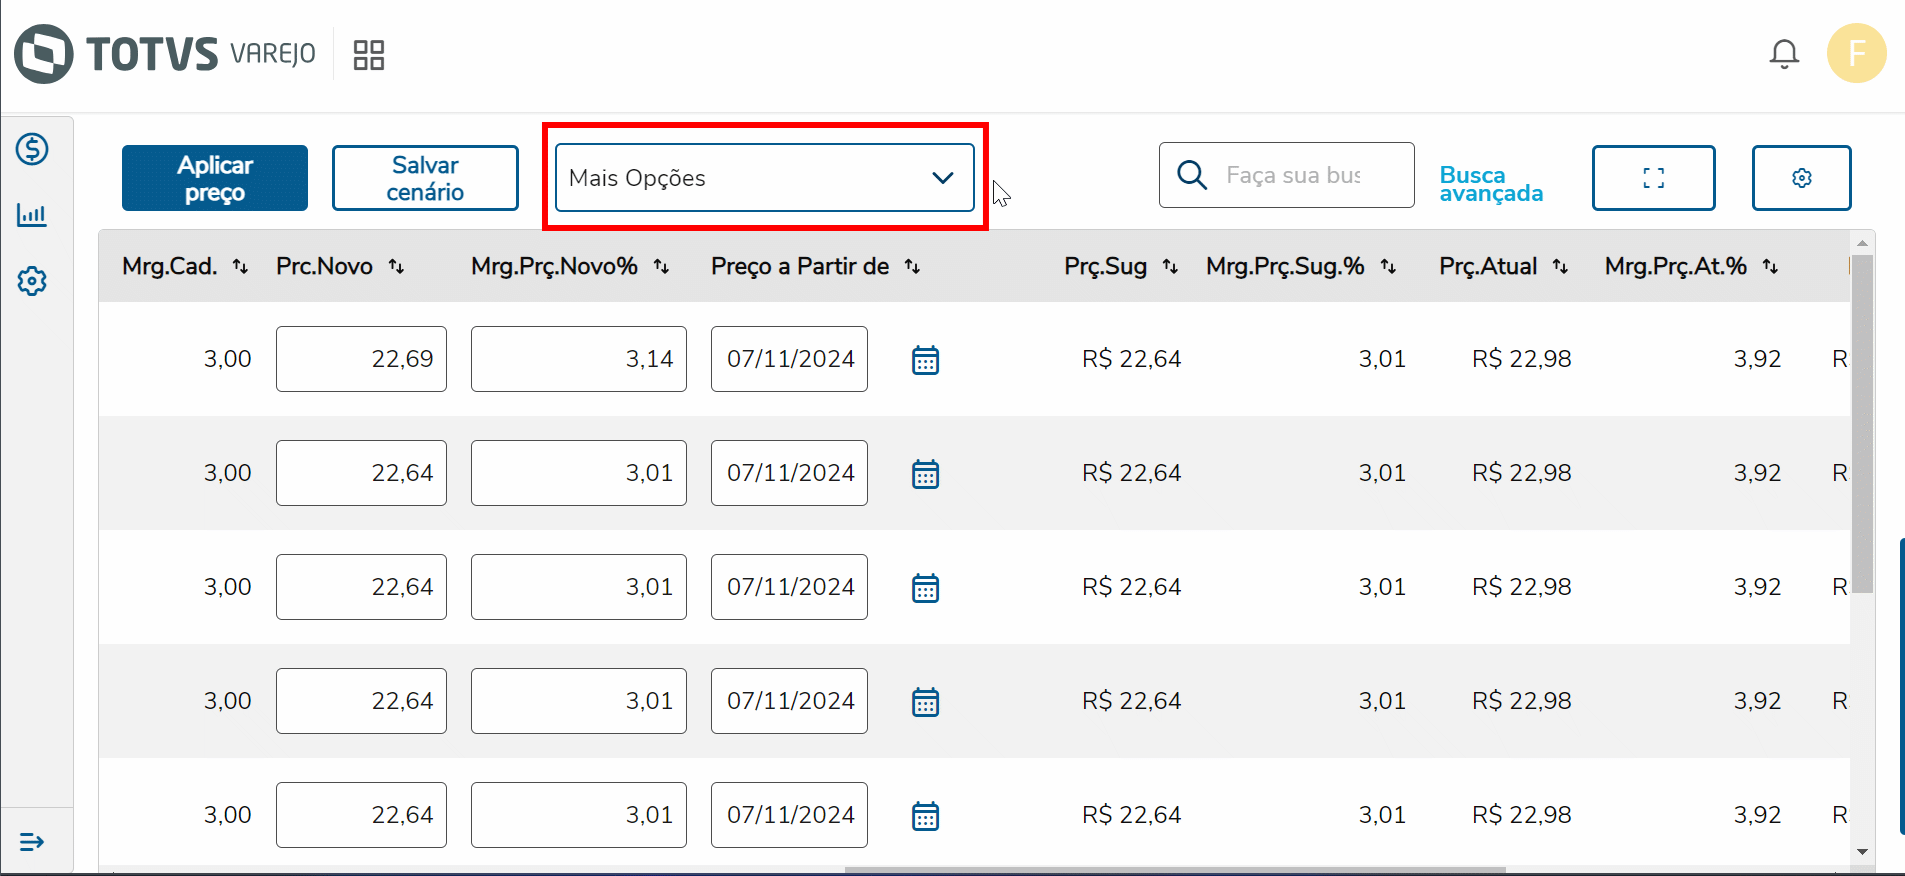Click the vertical scrollbar of the table
This screenshot has width=1905, height=876.
(x=1861, y=420)
